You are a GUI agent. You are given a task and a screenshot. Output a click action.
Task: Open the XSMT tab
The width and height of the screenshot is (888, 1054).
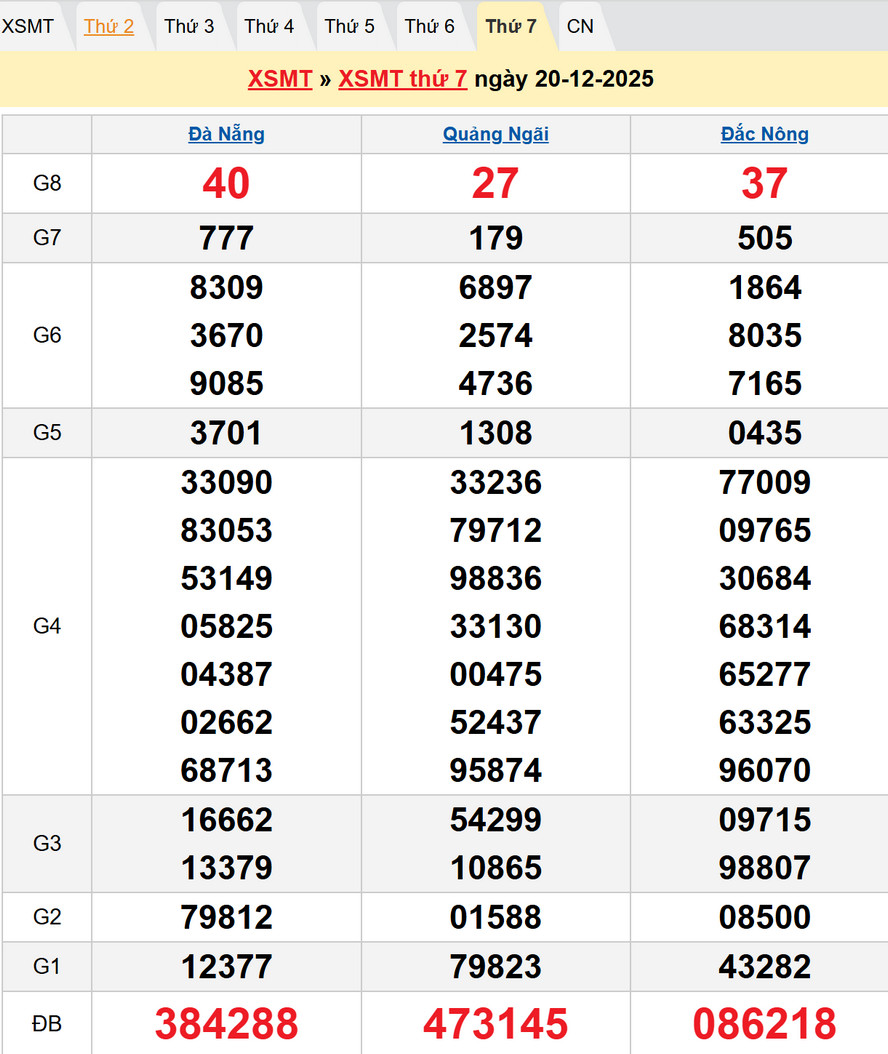coord(28,26)
